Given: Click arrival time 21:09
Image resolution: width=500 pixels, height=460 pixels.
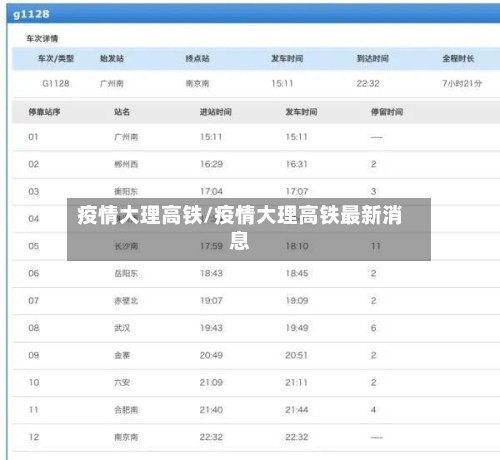Looking at the screenshot, I should (x=211, y=383).
